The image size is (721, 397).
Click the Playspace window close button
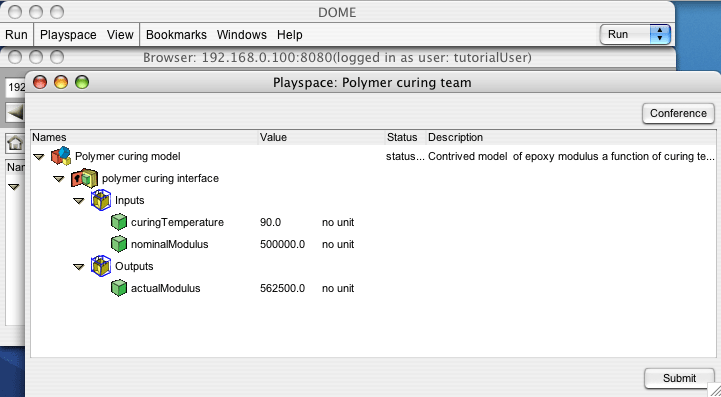[40, 82]
